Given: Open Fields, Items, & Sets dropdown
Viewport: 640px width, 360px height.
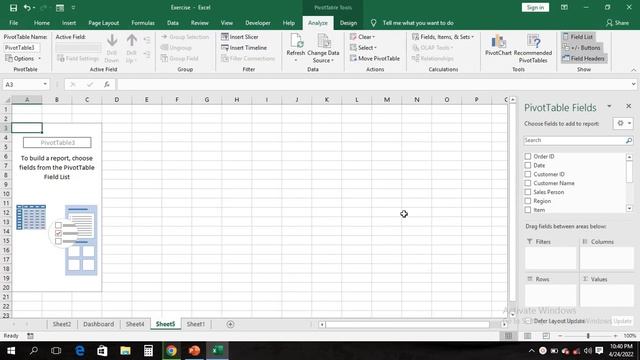Looking at the screenshot, I should coord(443,37).
